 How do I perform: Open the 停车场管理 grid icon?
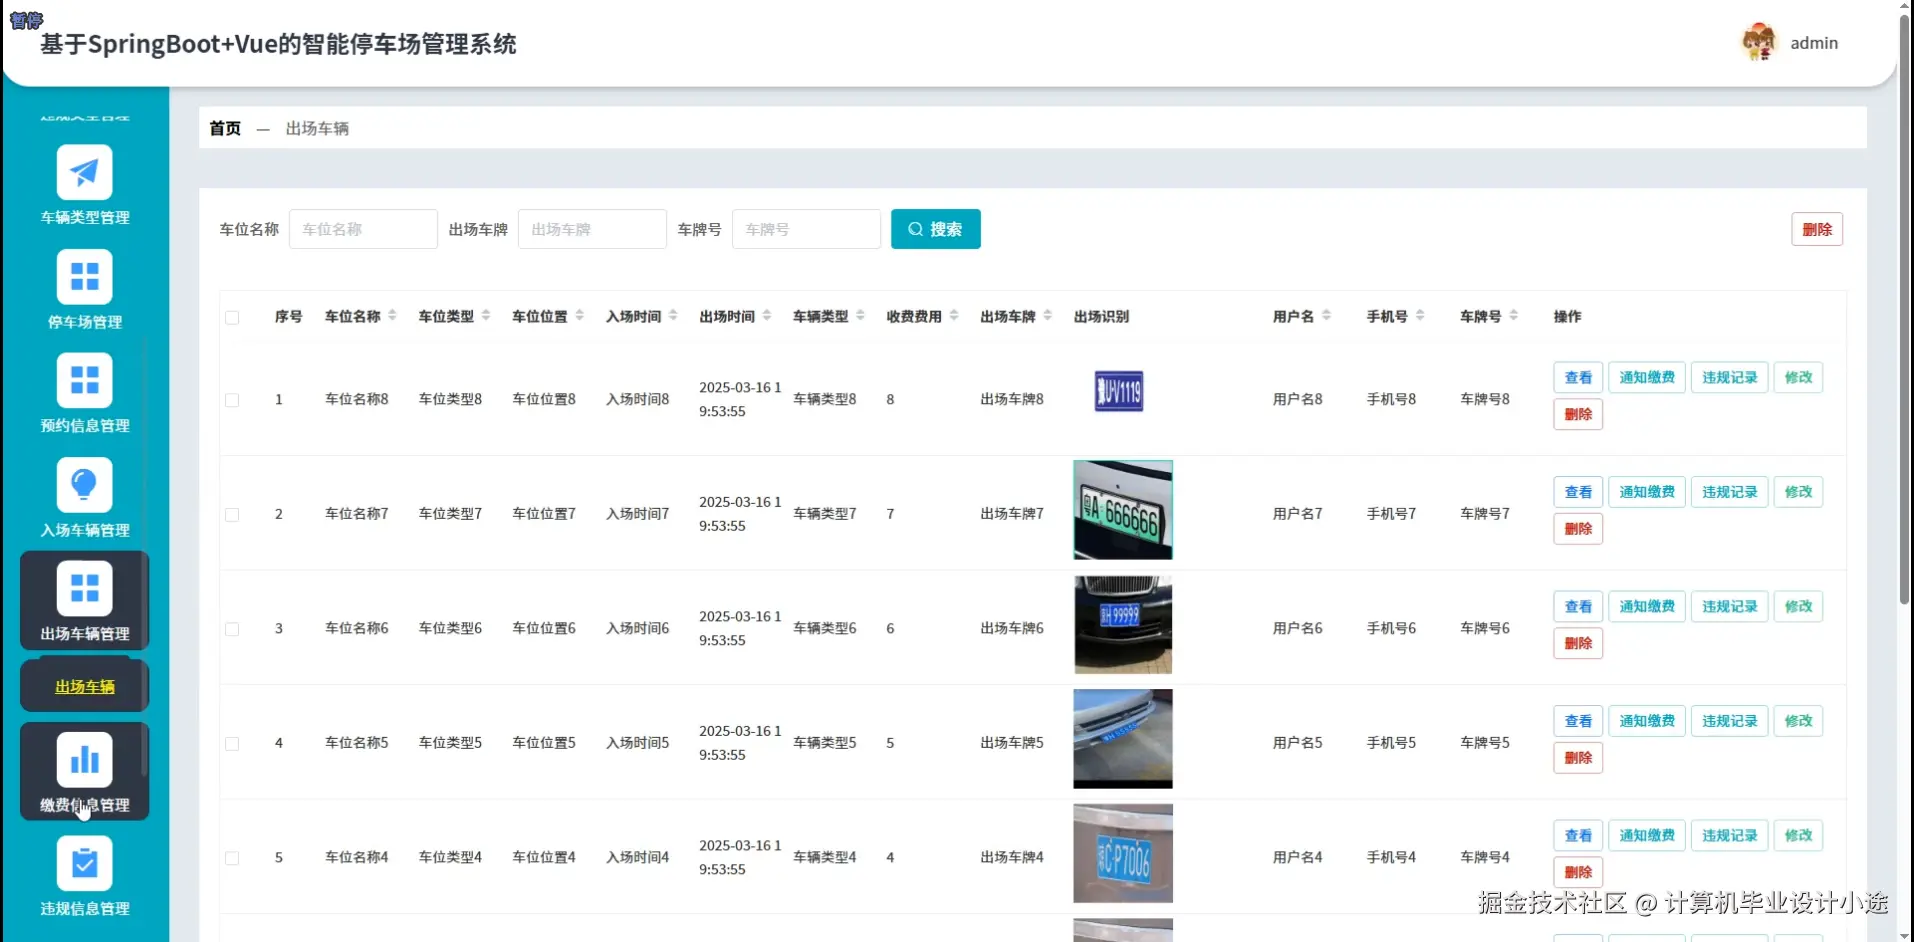click(x=84, y=277)
